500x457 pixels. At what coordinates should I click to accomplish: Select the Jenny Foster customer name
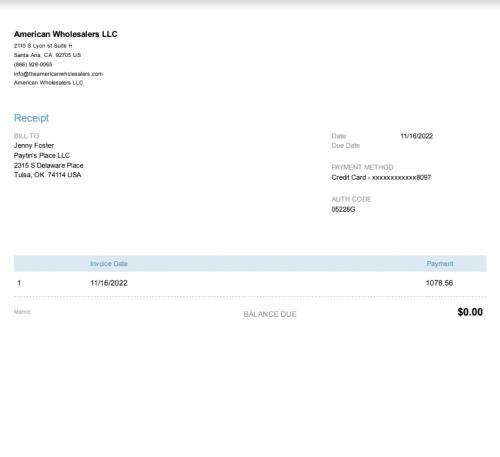[34, 145]
